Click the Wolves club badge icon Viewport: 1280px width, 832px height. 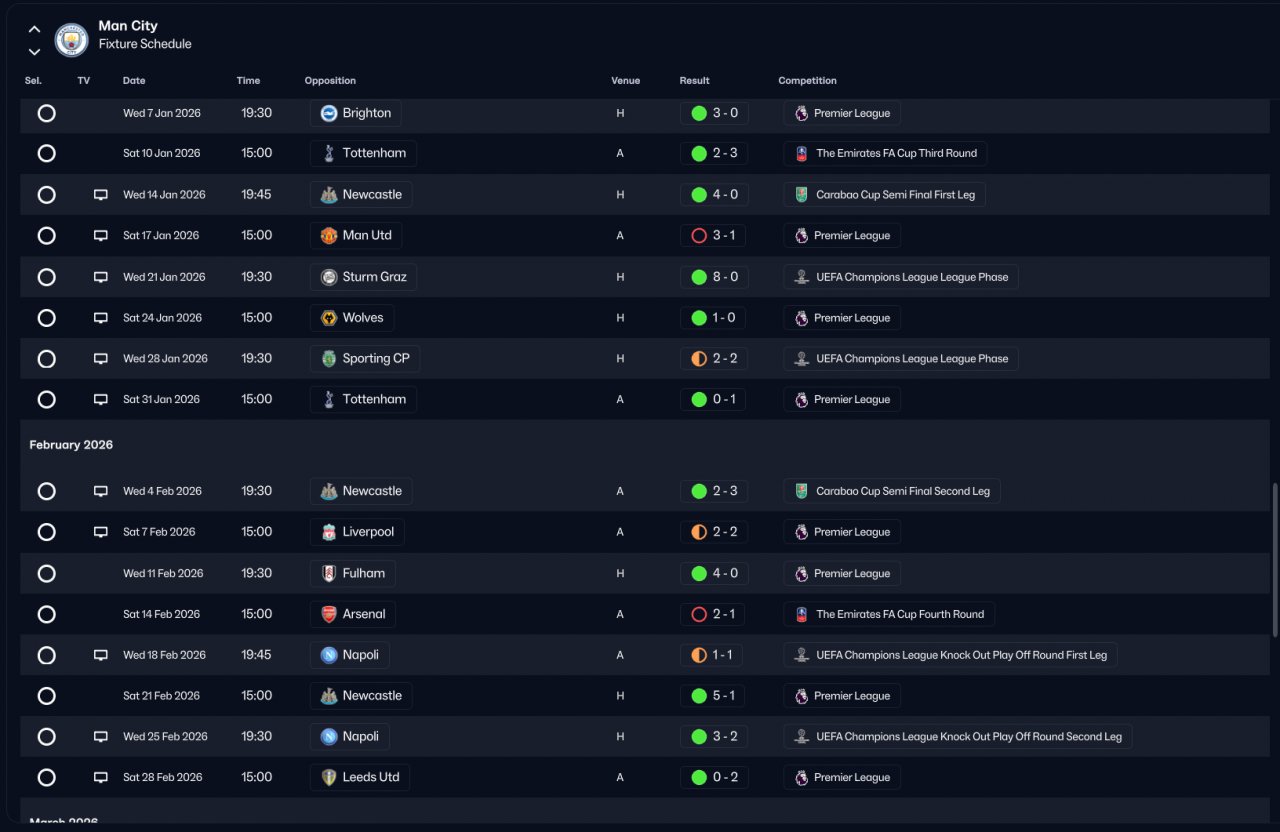coord(328,318)
